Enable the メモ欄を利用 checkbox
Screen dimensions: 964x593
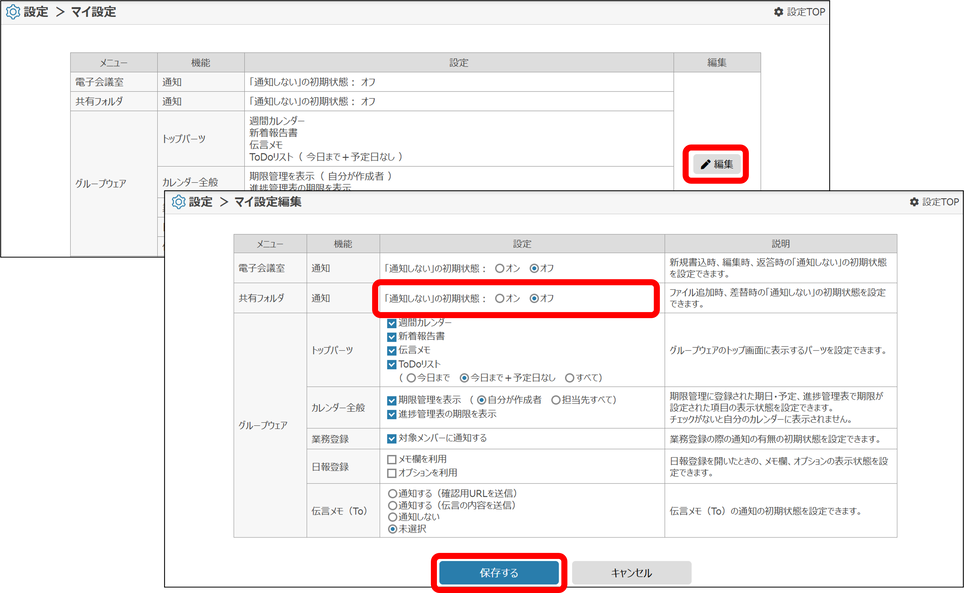pyautogui.click(x=392, y=460)
